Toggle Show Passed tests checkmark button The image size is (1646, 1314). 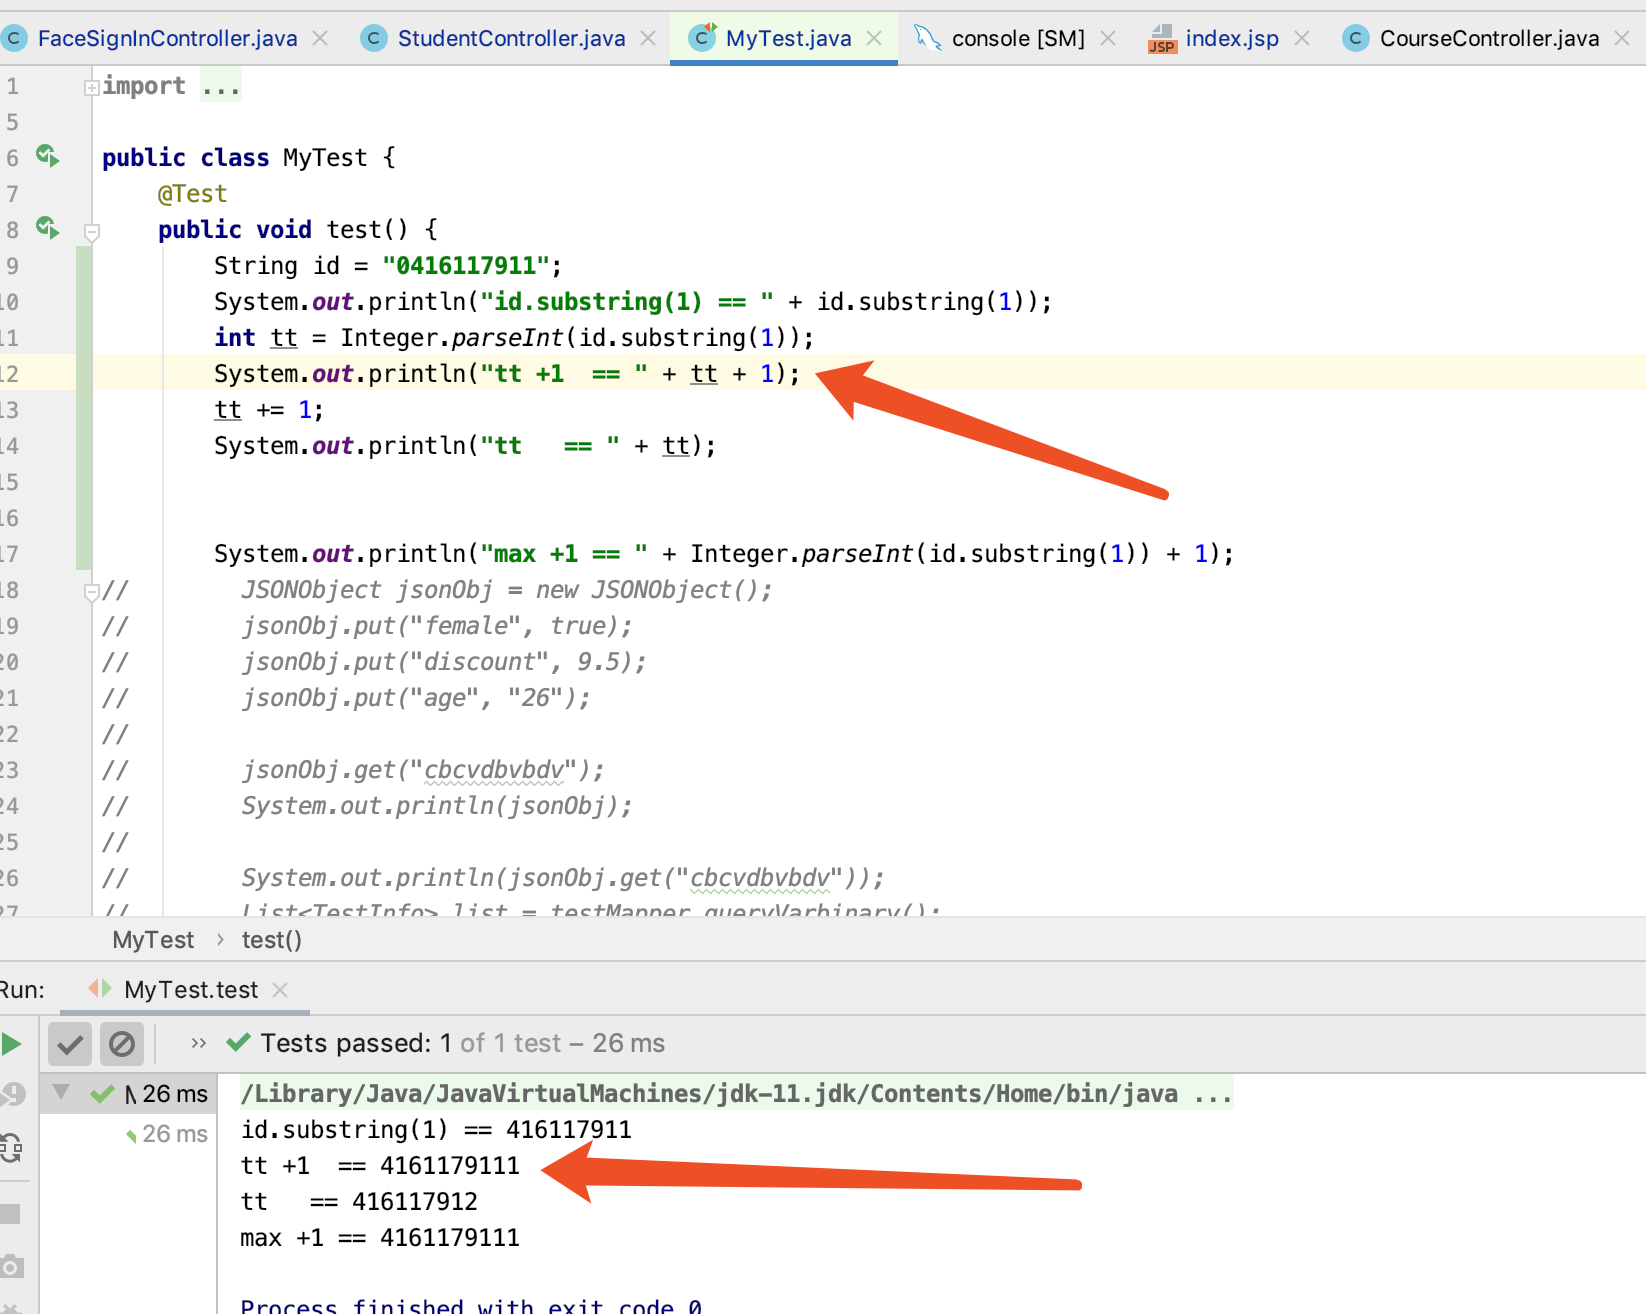70,1044
